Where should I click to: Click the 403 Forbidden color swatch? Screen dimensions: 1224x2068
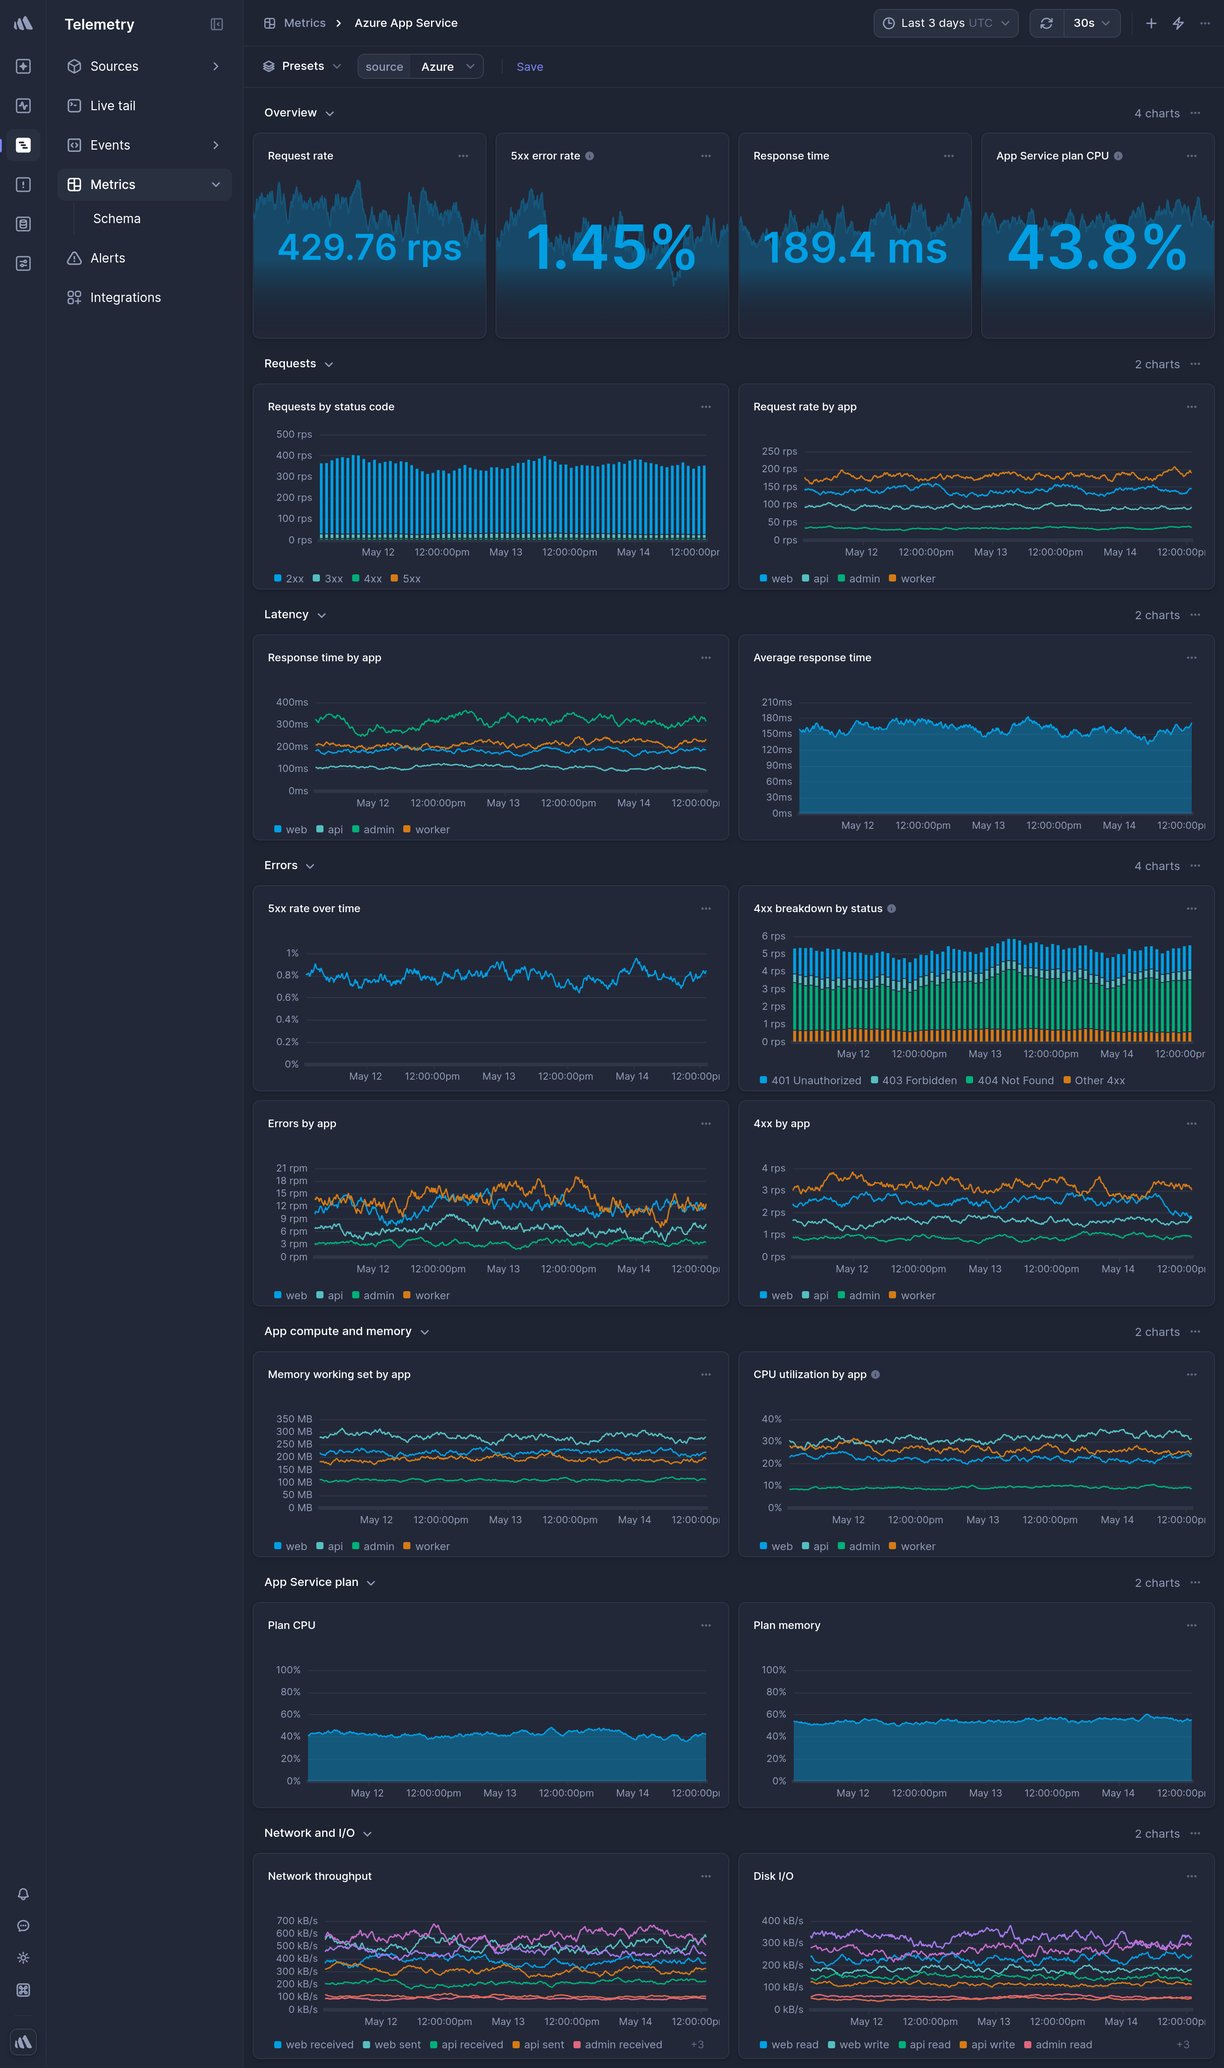875,1081
